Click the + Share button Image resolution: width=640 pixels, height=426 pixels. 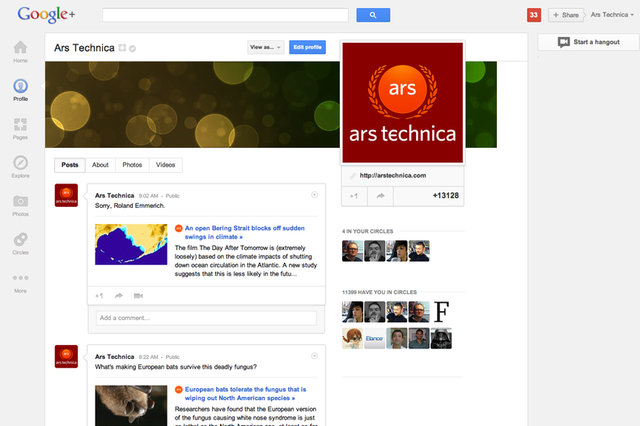(x=566, y=15)
